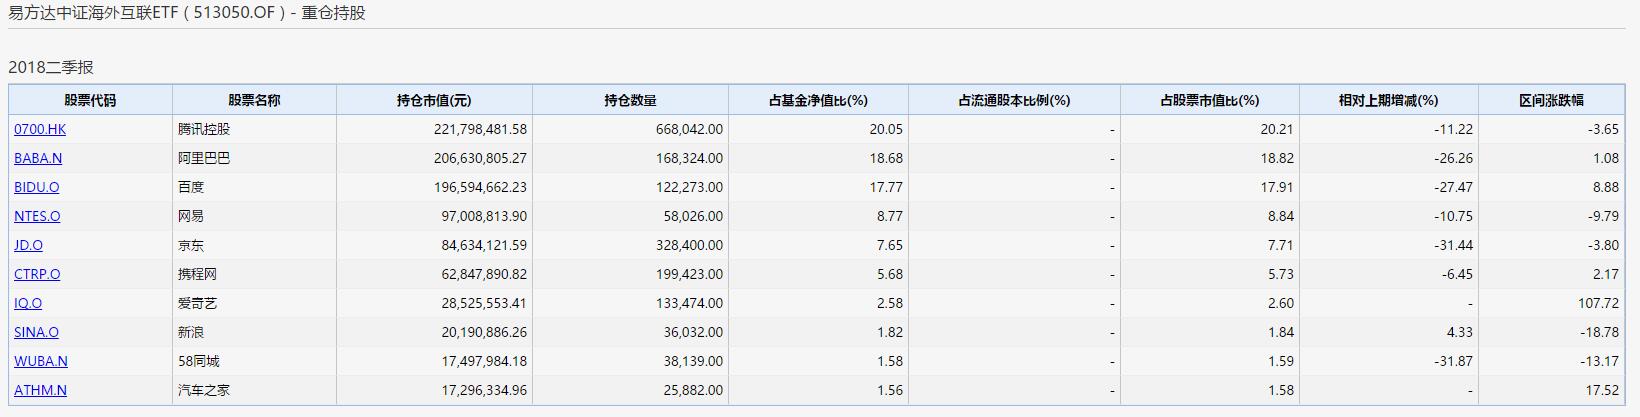
Task: Click market value 17,296,334.96
Action: pos(485,390)
